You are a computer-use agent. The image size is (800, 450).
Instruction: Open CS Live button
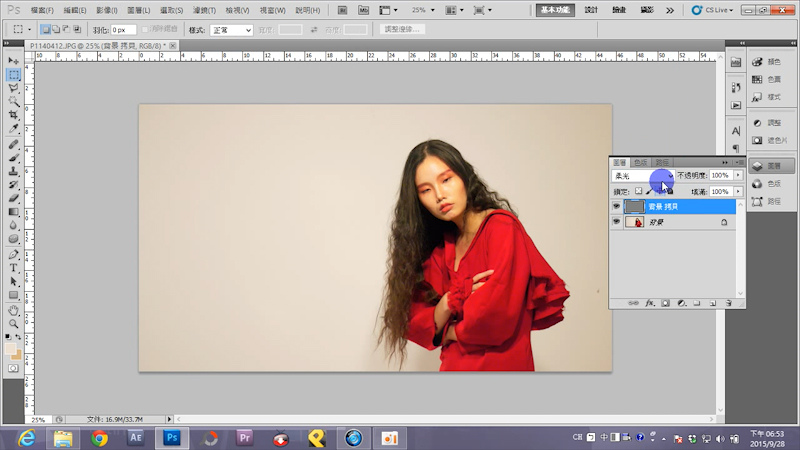coord(712,10)
